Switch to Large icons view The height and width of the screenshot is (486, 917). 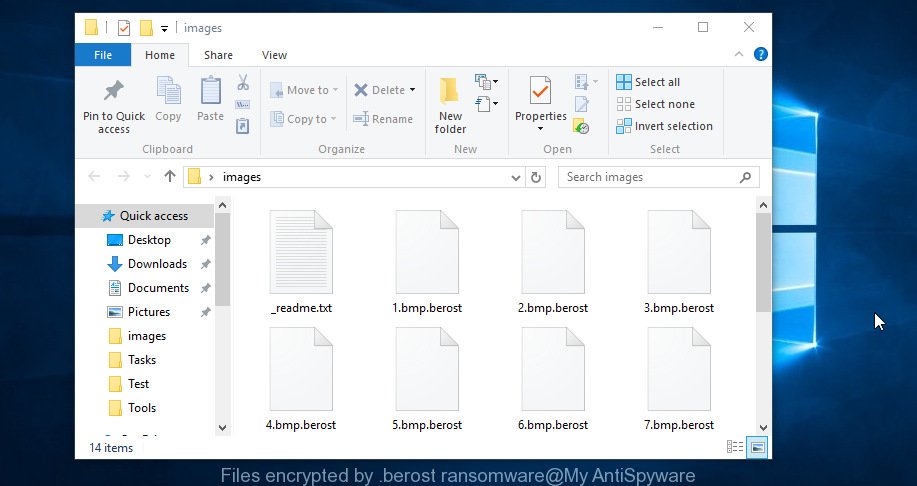pos(757,447)
